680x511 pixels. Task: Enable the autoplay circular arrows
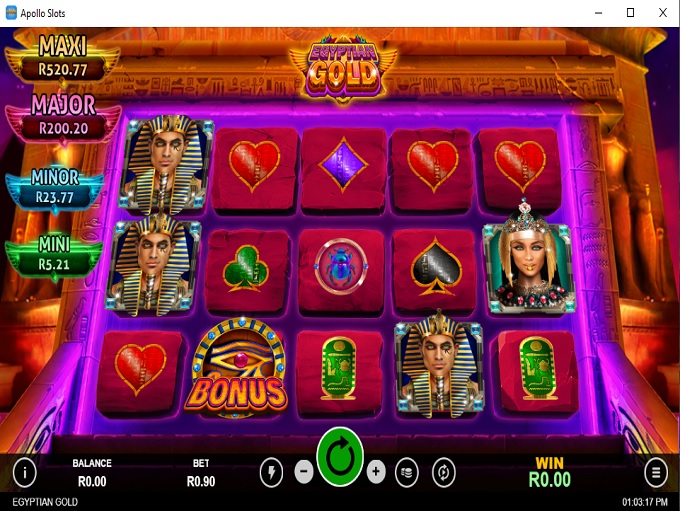(444, 472)
